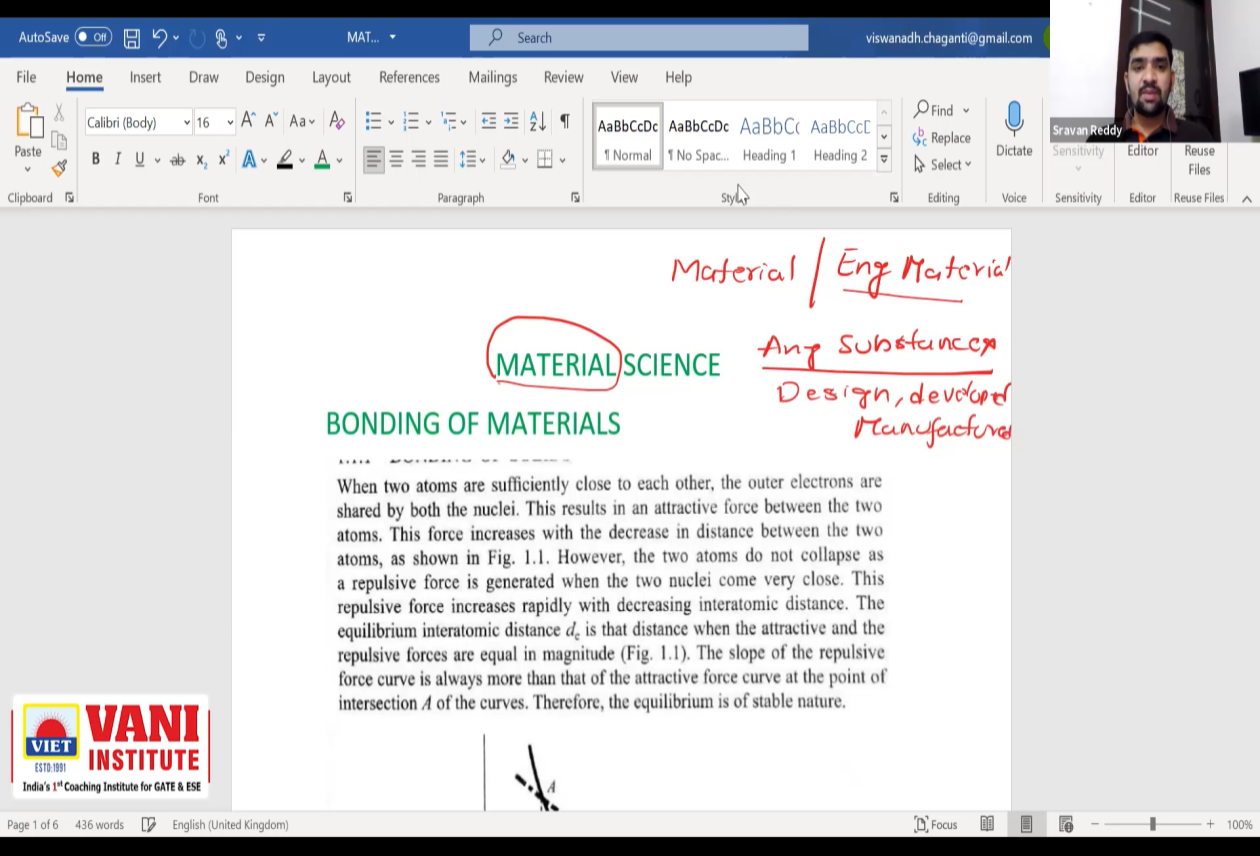Toggle italic formatting
The height and width of the screenshot is (856, 1260).
click(x=117, y=160)
